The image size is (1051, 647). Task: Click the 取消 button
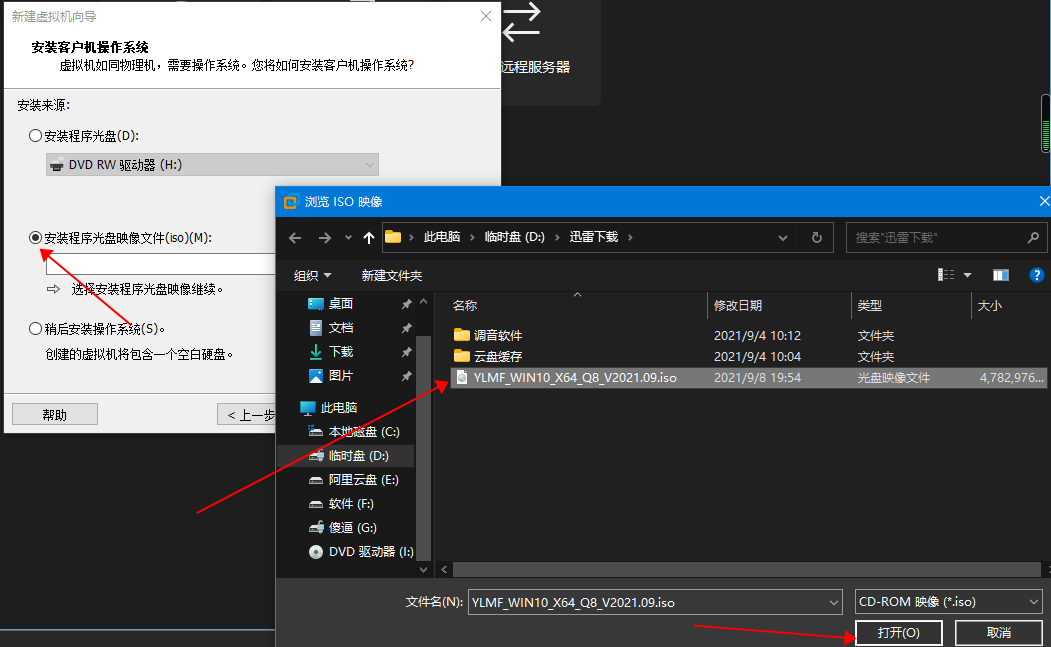(x=998, y=633)
